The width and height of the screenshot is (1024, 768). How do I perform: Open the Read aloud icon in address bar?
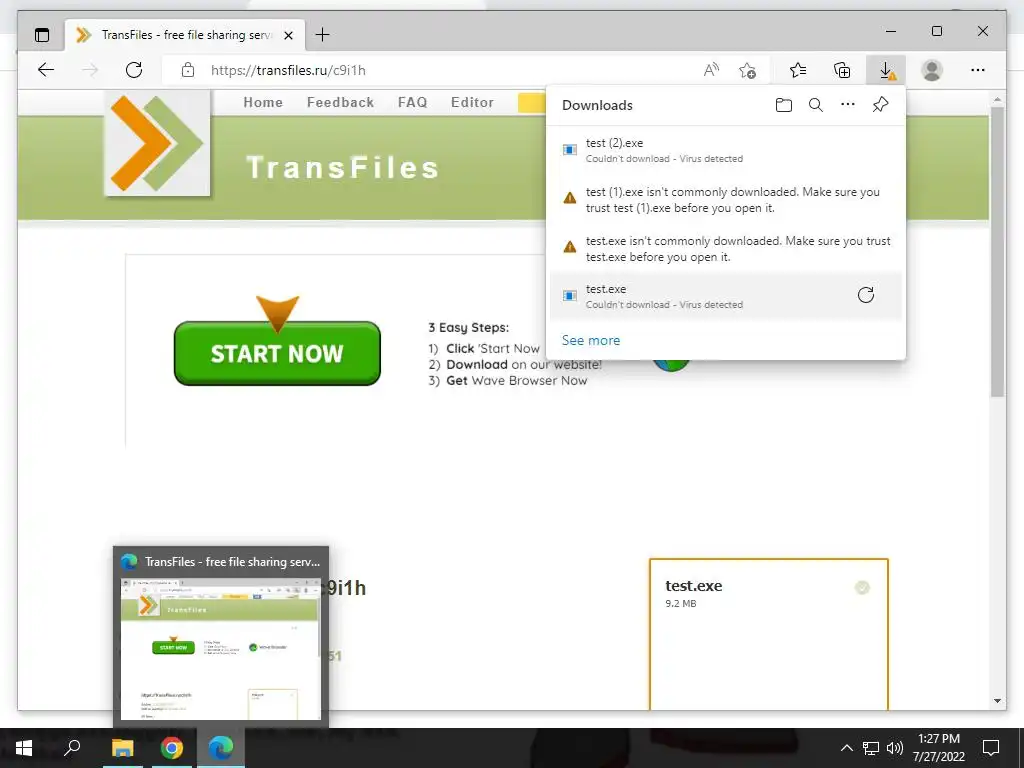tap(711, 70)
